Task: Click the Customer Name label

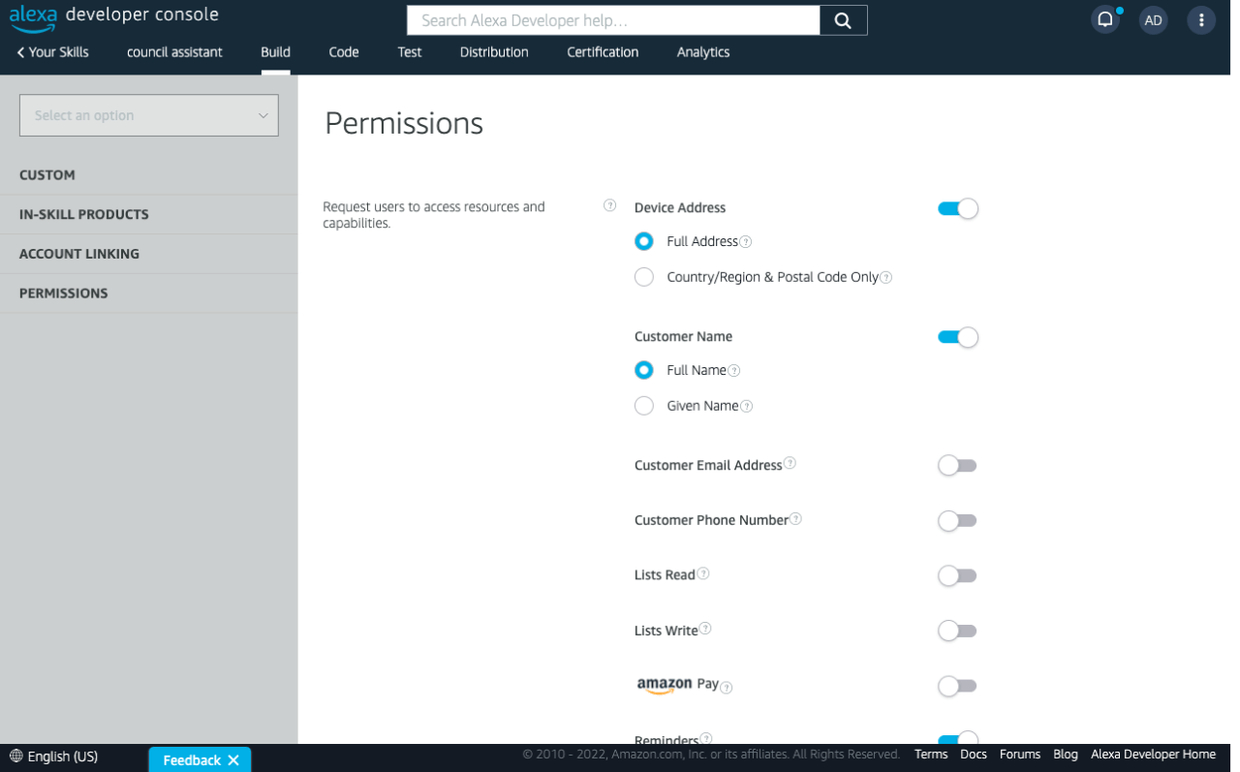Action: point(683,337)
